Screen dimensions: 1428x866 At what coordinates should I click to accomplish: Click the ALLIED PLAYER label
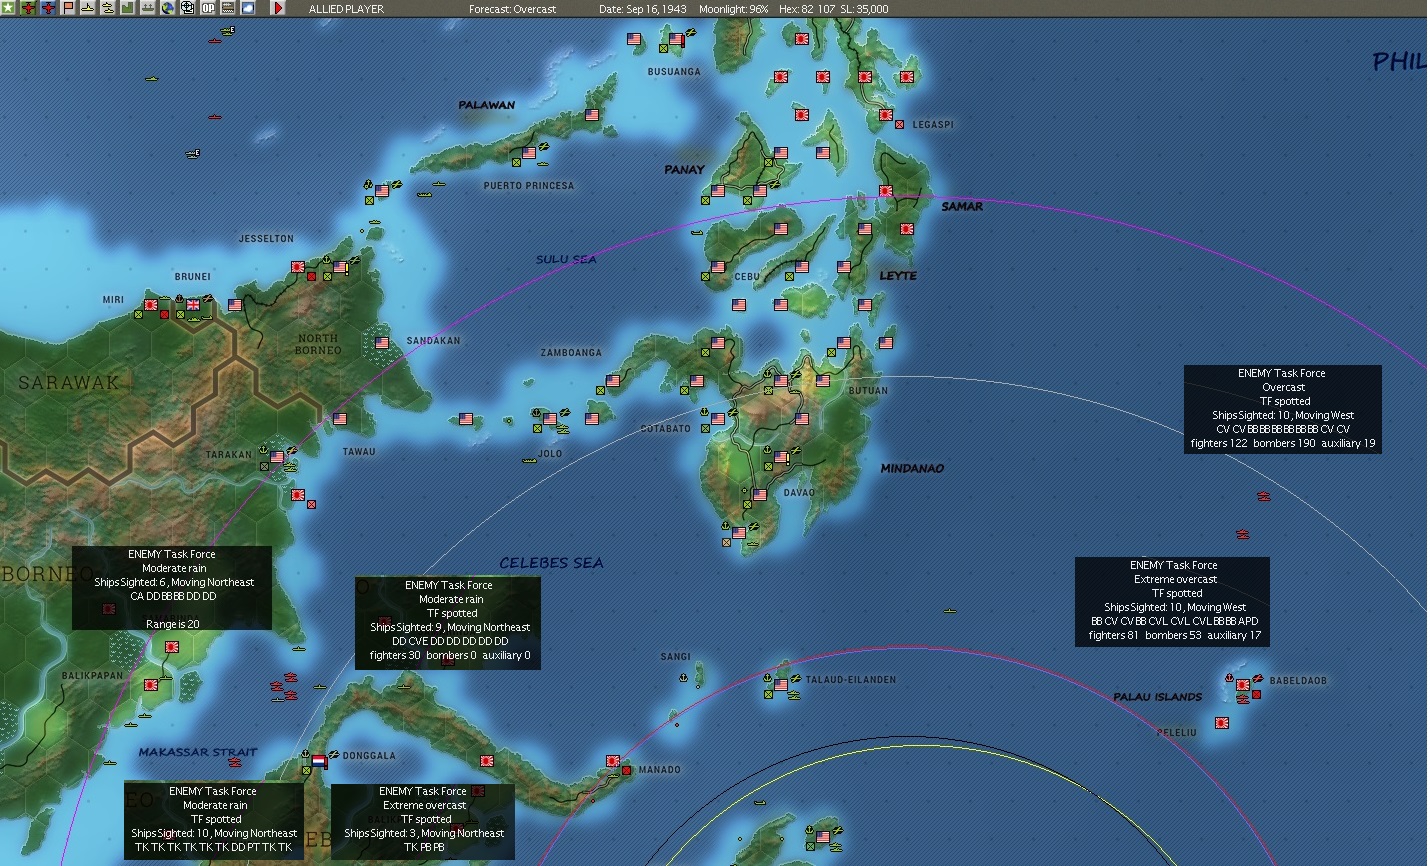[x=346, y=9]
